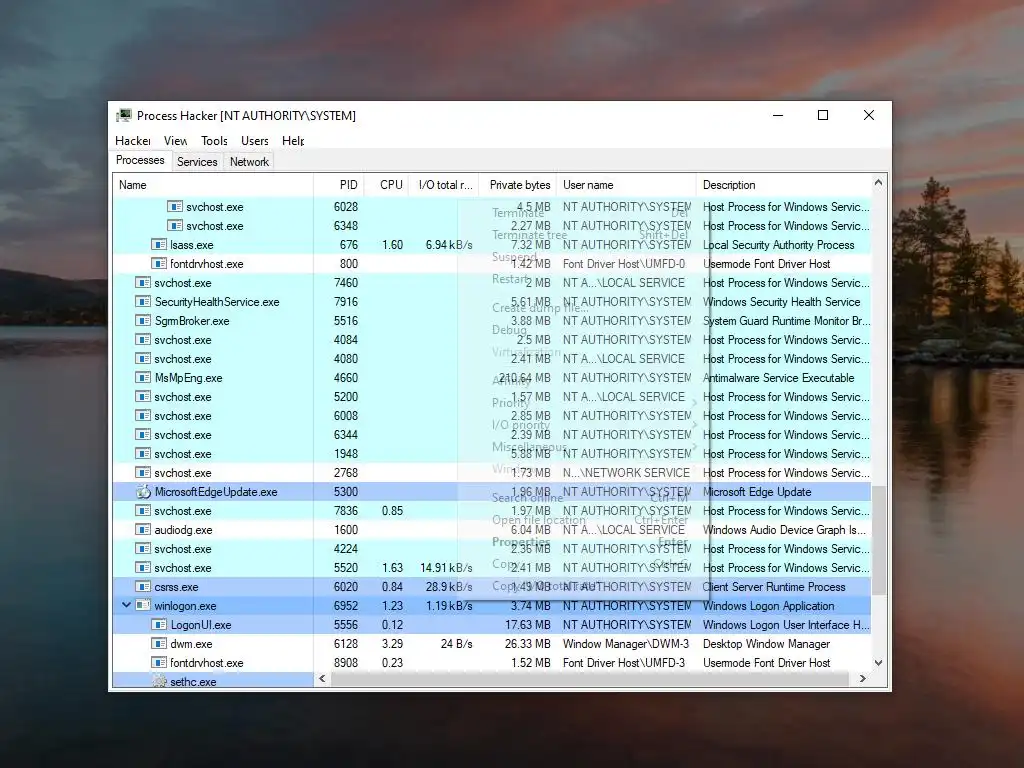Click icon of fontdrvhost.exe PID 8908

pos(159,662)
